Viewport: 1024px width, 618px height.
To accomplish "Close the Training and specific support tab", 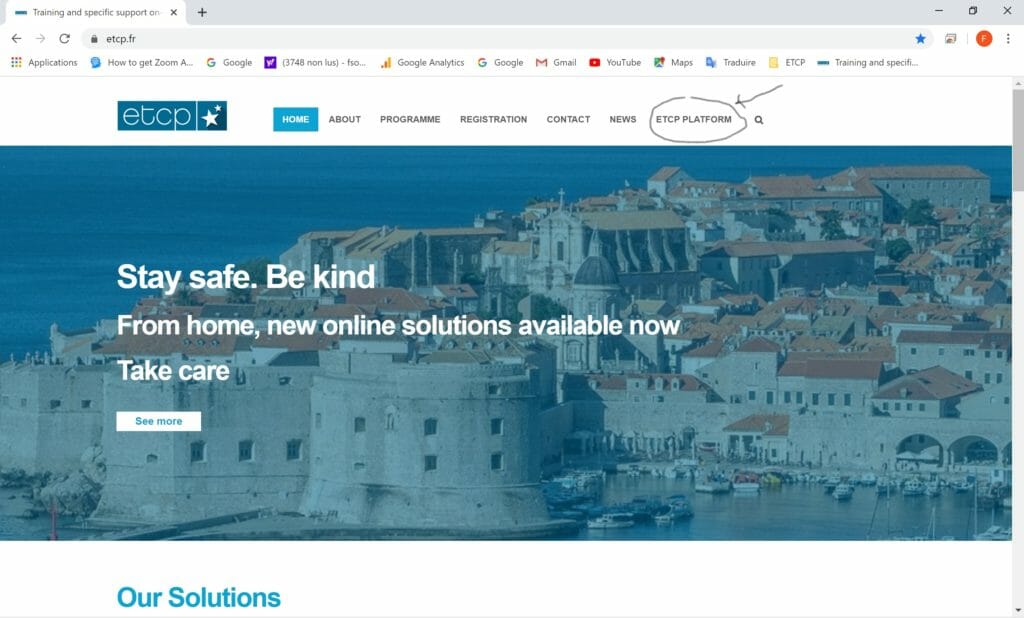I will (x=174, y=12).
